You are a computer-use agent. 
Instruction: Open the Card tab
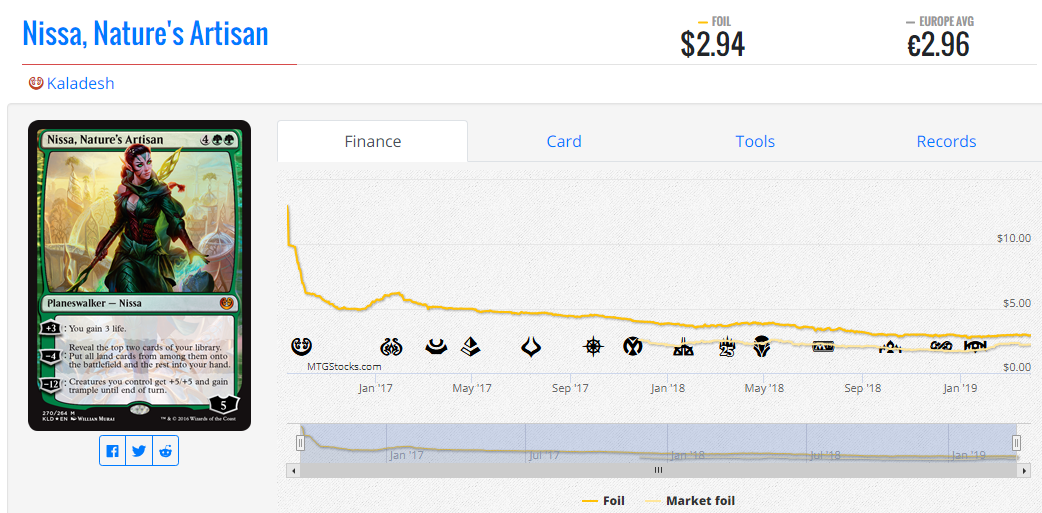[564, 142]
